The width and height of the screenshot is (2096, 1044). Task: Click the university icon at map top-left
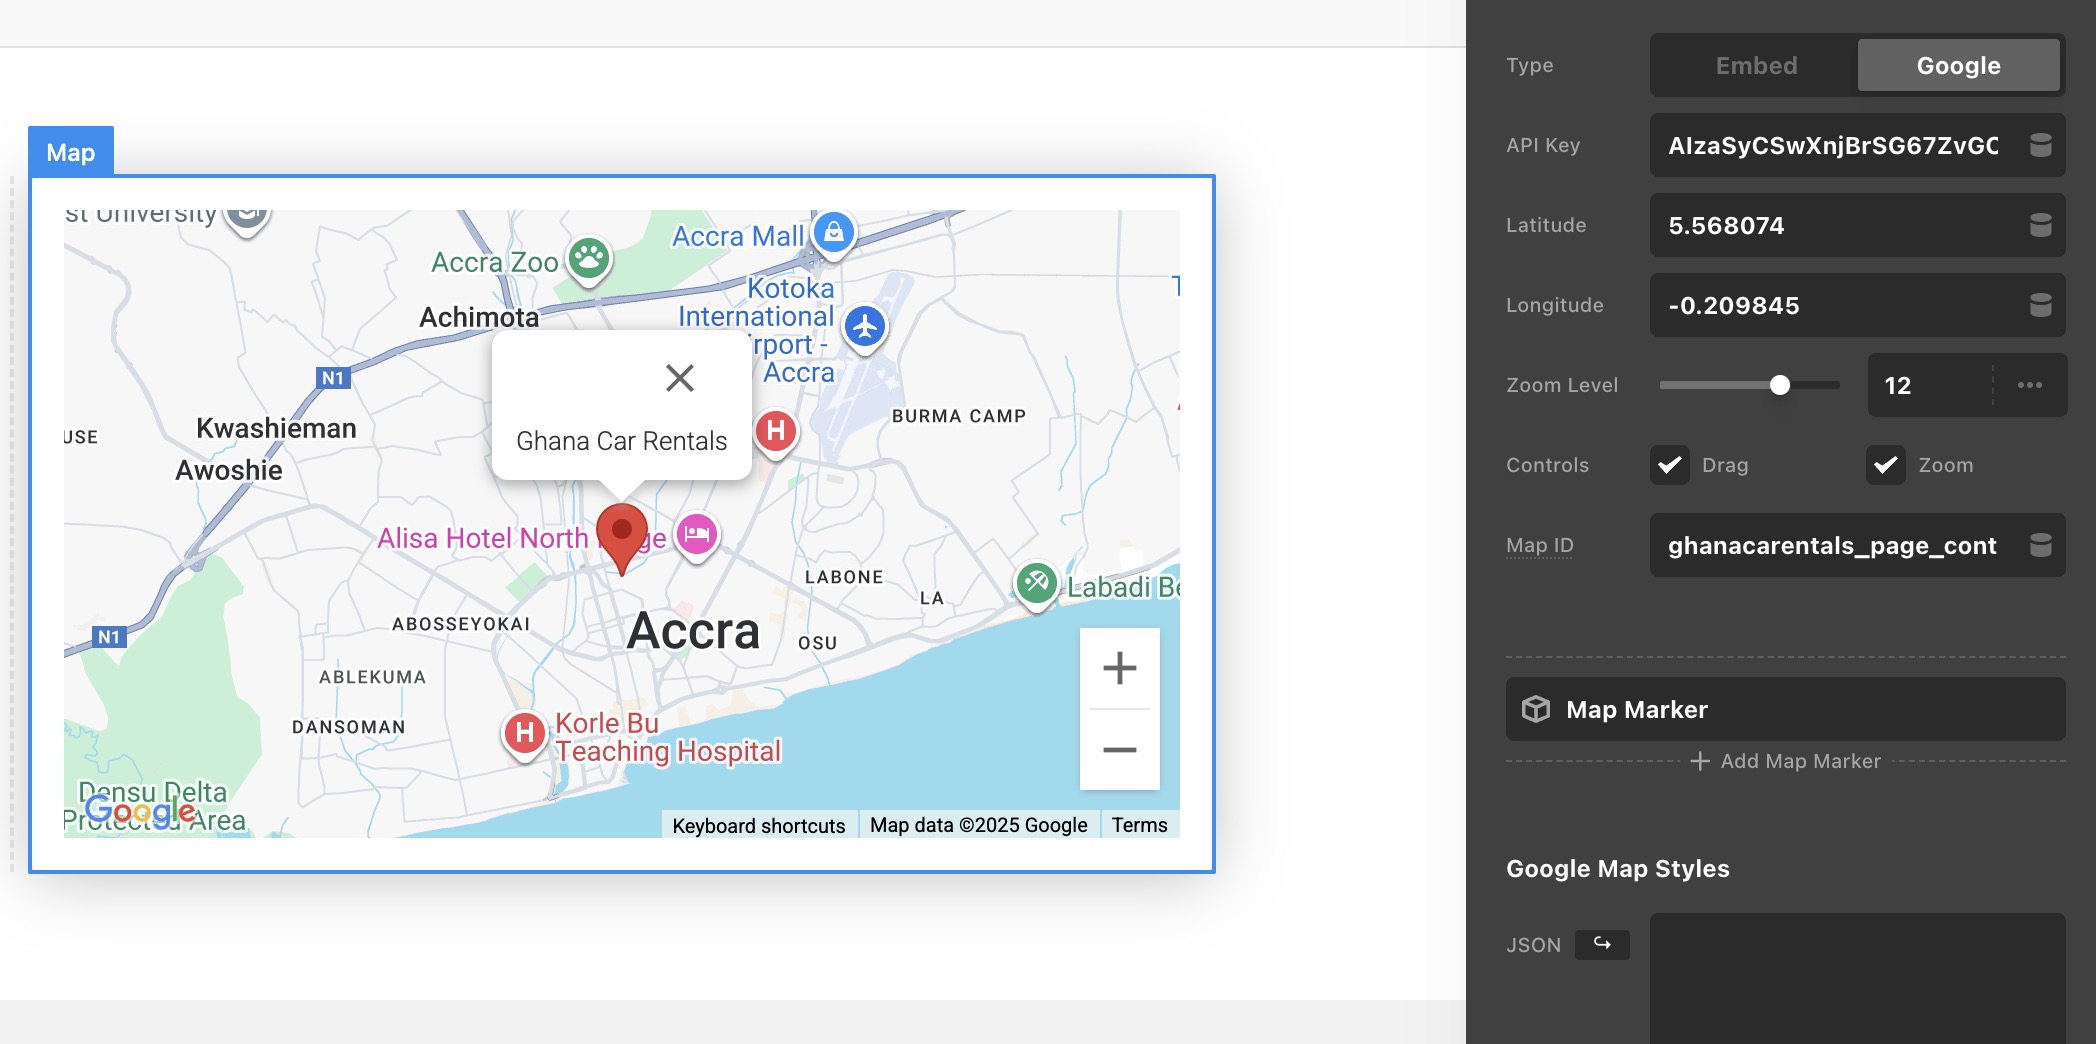(x=247, y=220)
